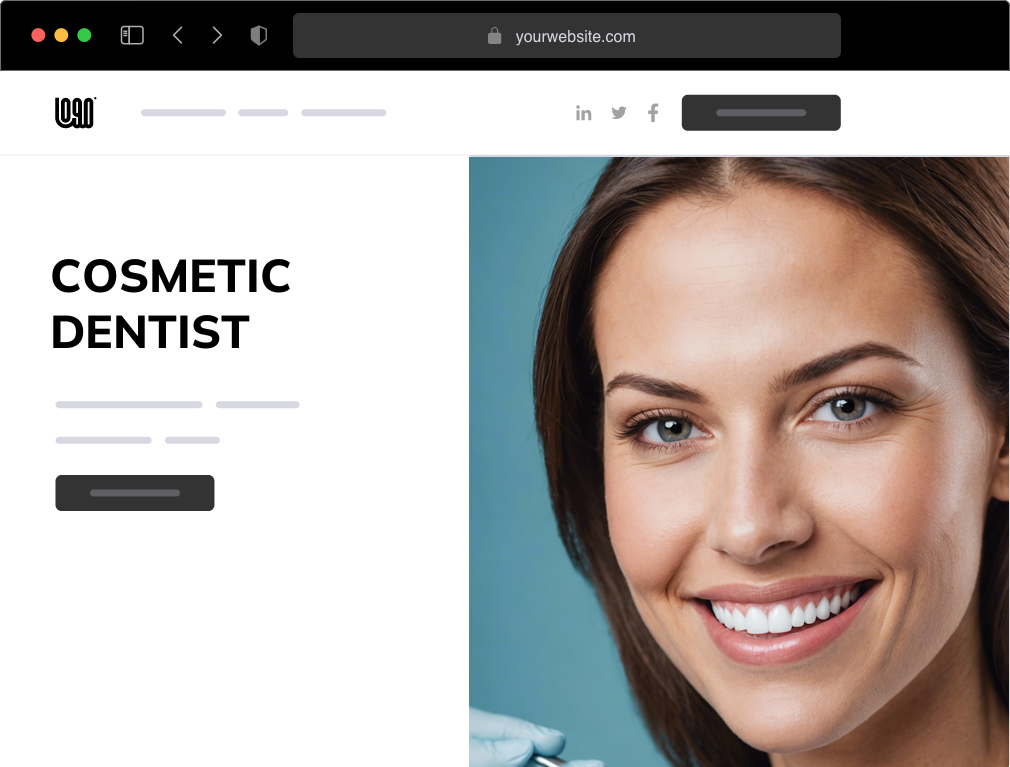Screen dimensions: 1010x767
Task: Click the yellow minimize window button
Action: [61, 35]
